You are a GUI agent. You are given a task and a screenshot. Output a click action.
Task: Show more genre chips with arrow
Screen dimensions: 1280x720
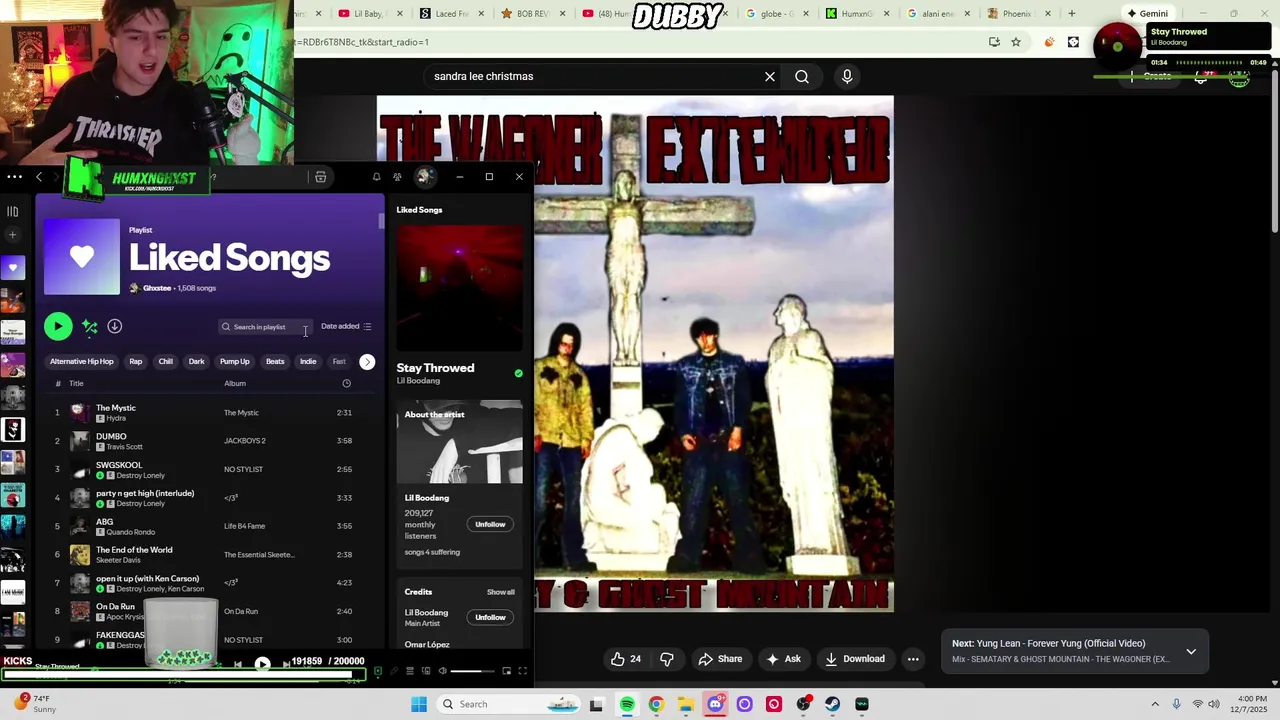tap(367, 362)
